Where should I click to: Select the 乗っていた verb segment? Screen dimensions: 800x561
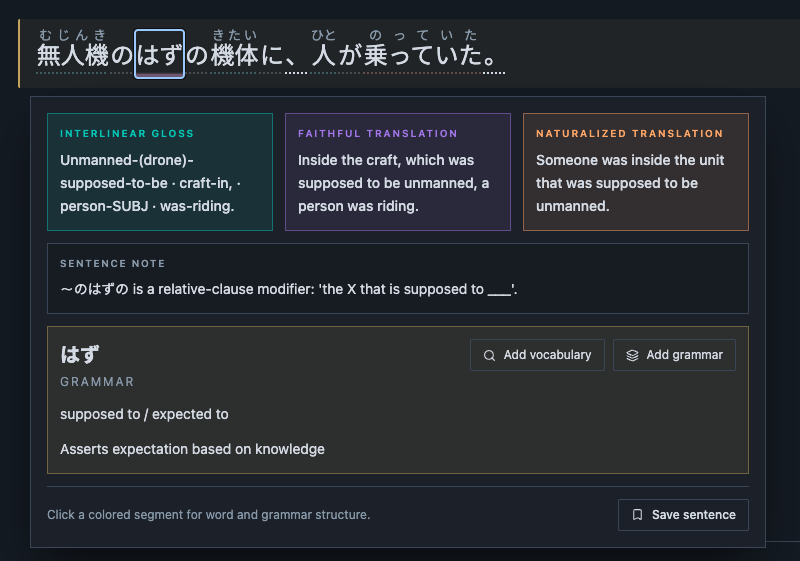click(423, 55)
